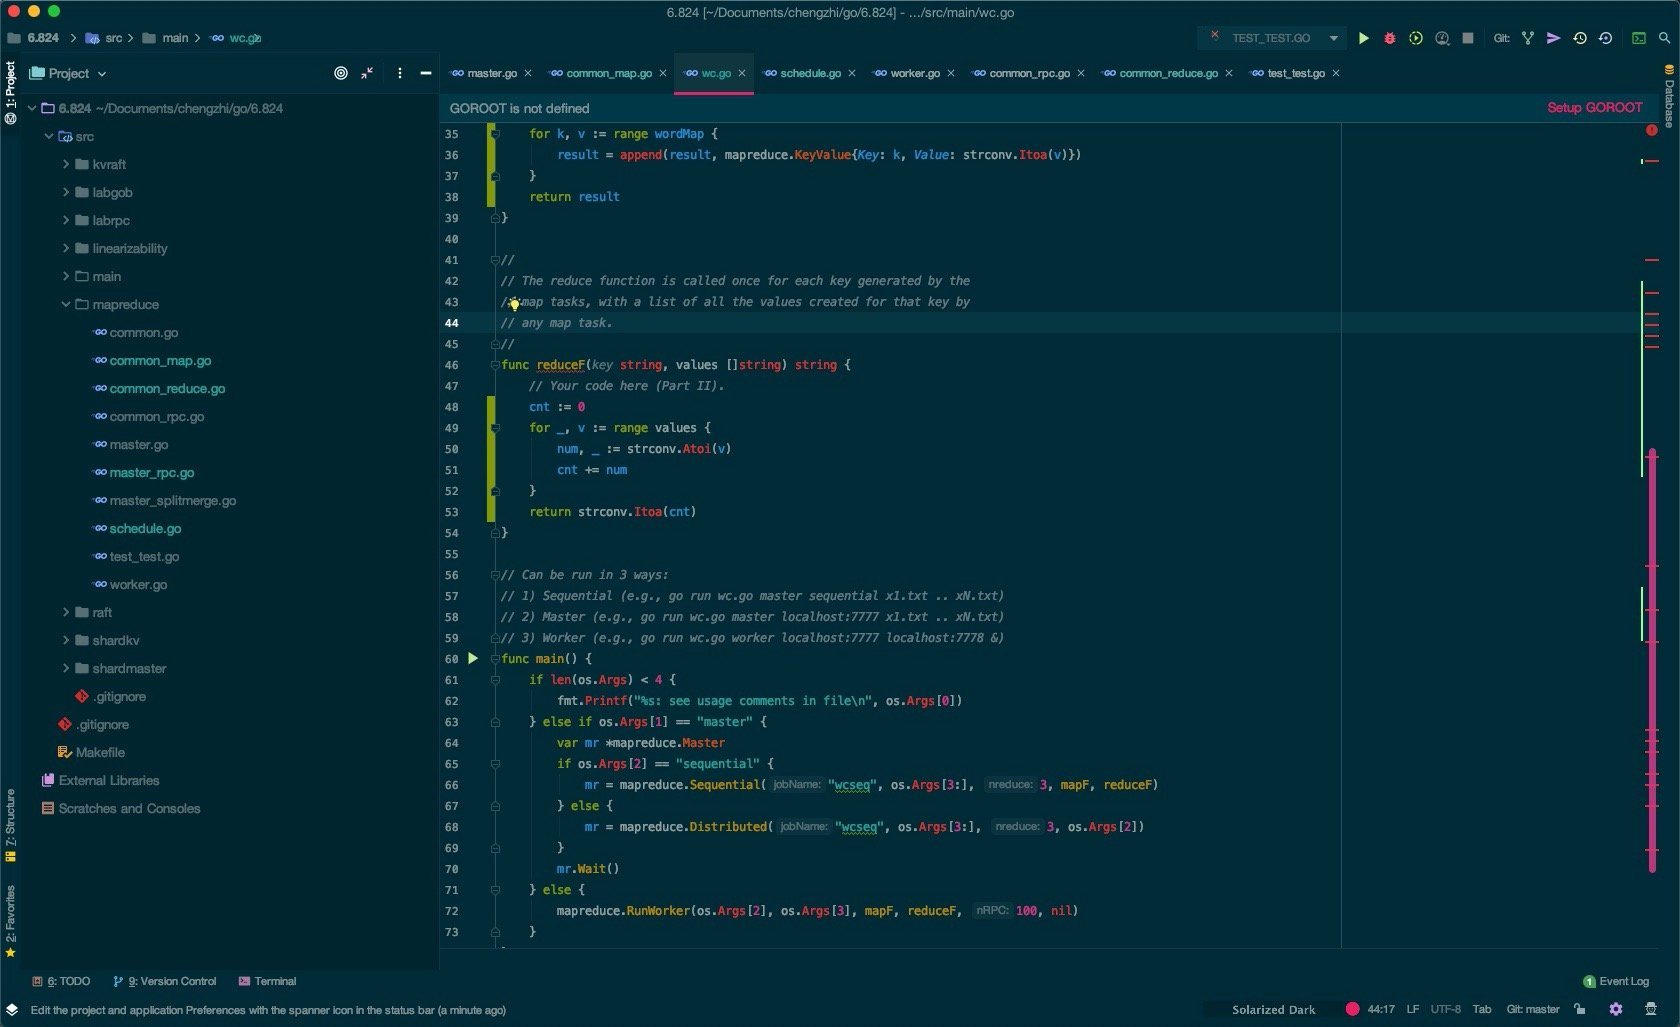Click the Git revert icon
1680x1027 pixels.
pyautogui.click(x=1605, y=38)
